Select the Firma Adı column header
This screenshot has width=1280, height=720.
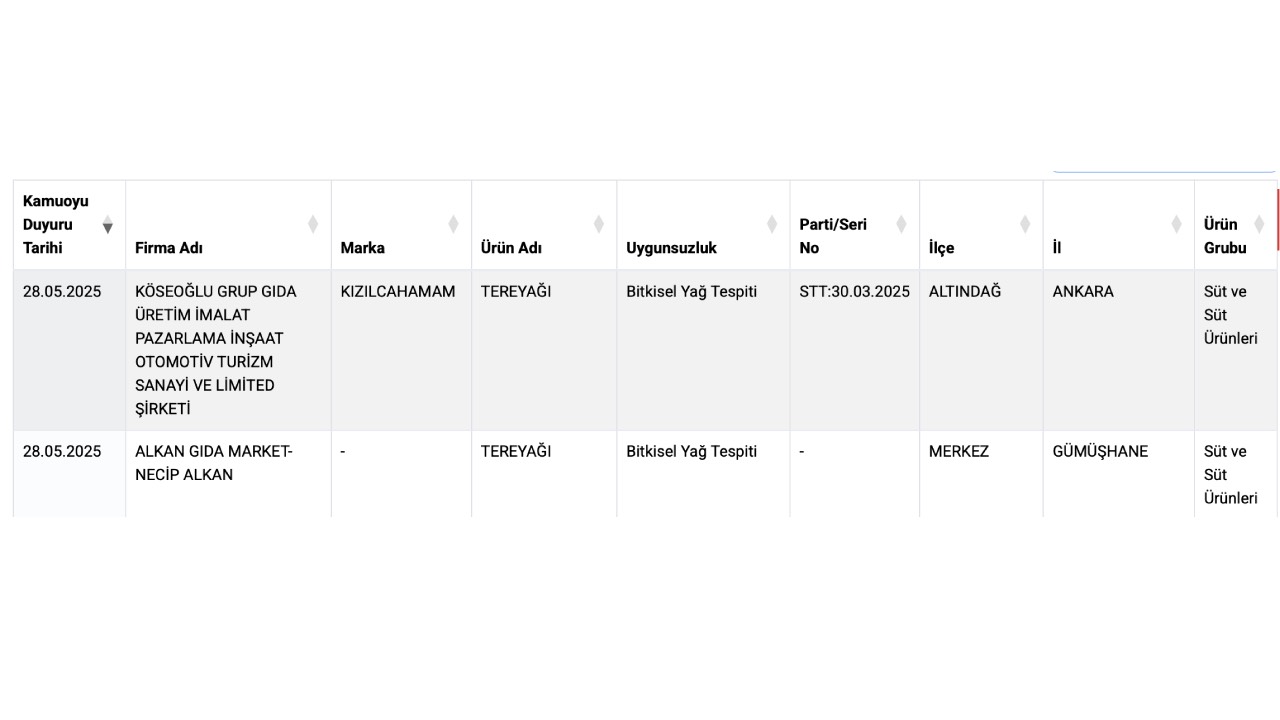(x=228, y=225)
